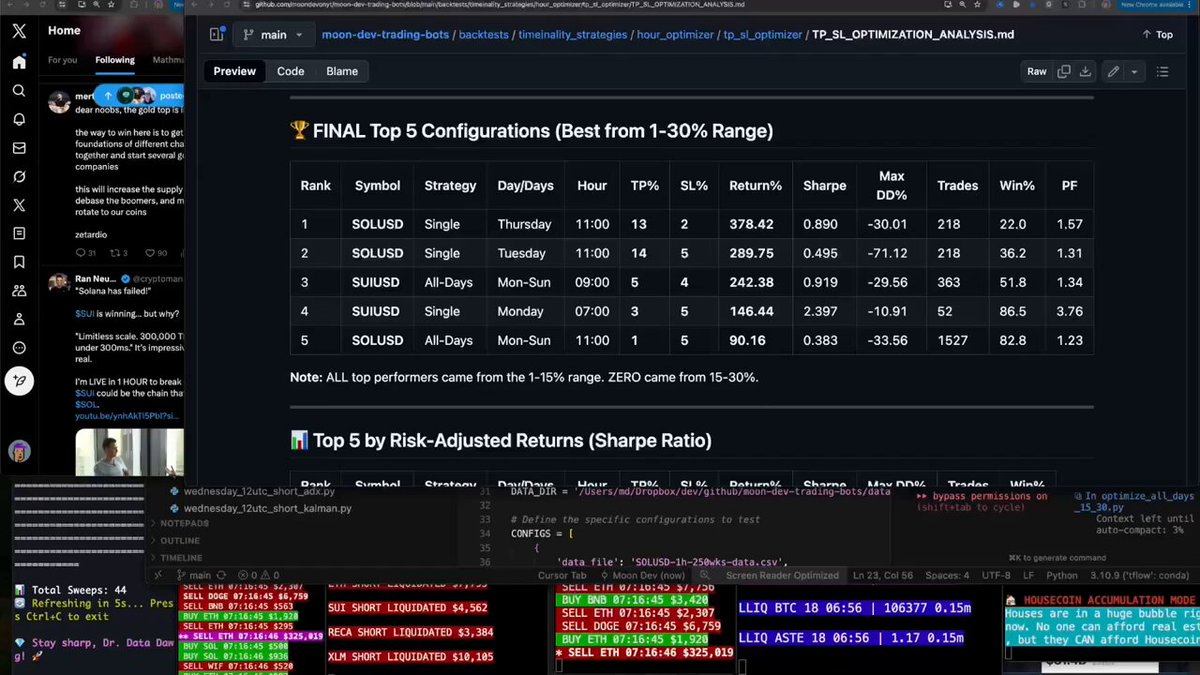Copy raw file contents on GitHub
Screen dimensions: 1200x675
tap(1064, 71)
